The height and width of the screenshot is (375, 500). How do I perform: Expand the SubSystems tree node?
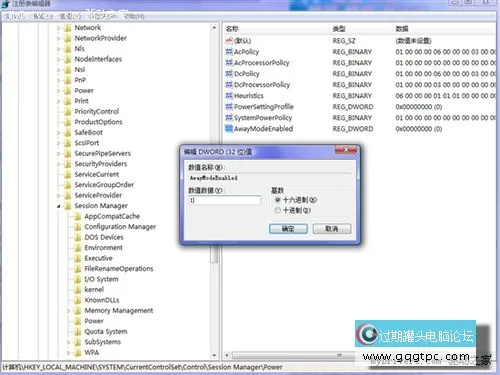pos(69,342)
